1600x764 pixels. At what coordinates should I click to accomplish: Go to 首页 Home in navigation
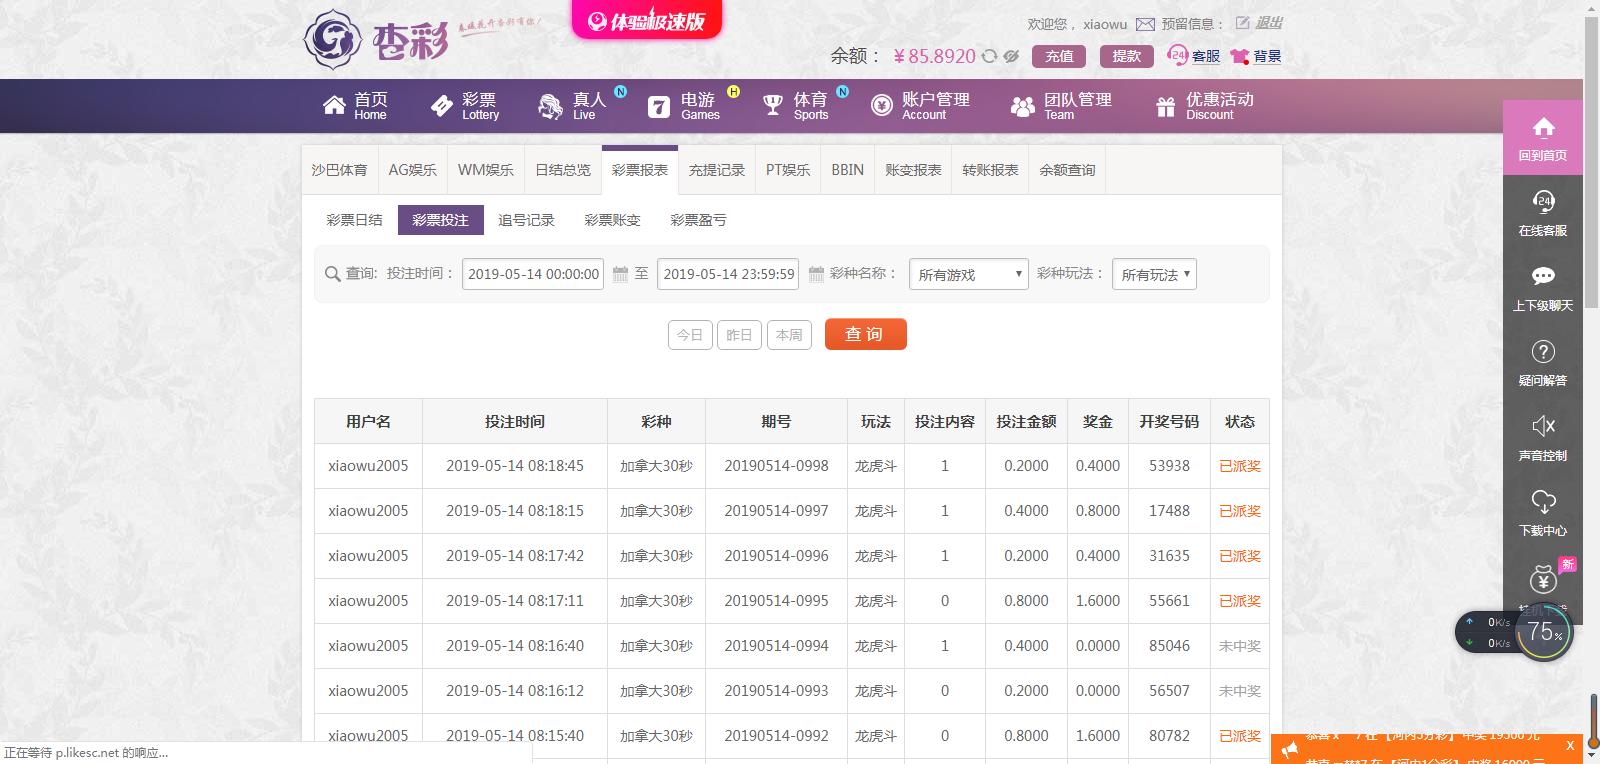pyautogui.click(x=355, y=105)
